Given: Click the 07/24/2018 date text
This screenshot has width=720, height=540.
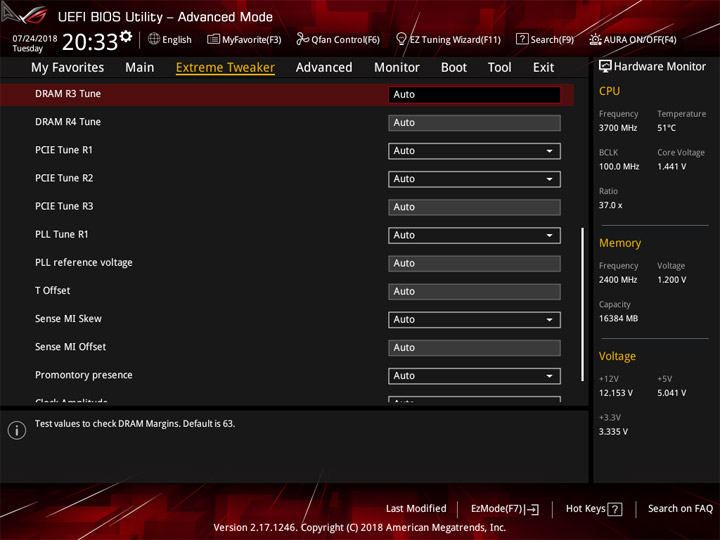Looking at the screenshot, I should point(35,39).
